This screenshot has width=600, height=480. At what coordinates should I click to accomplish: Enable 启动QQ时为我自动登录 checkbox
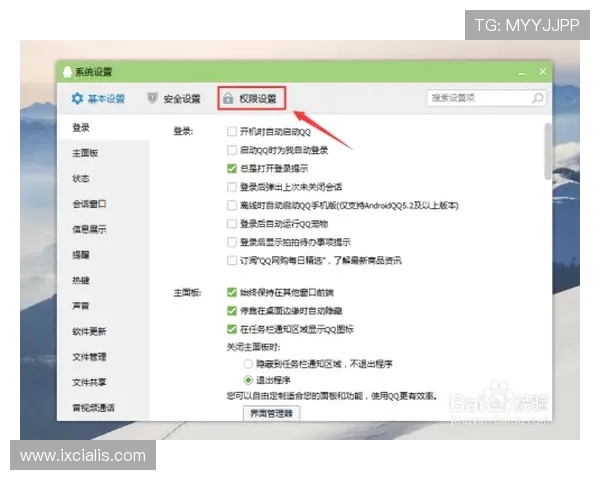coord(232,150)
